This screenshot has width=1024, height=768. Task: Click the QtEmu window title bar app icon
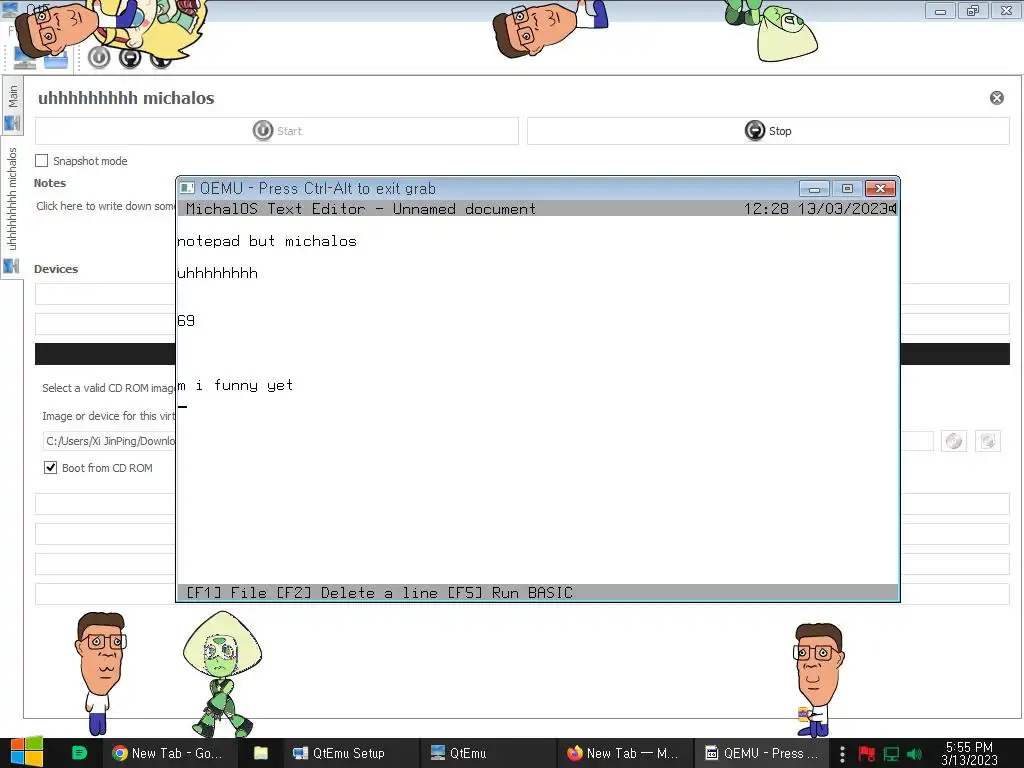pyautogui.click(x=10, y=9)
